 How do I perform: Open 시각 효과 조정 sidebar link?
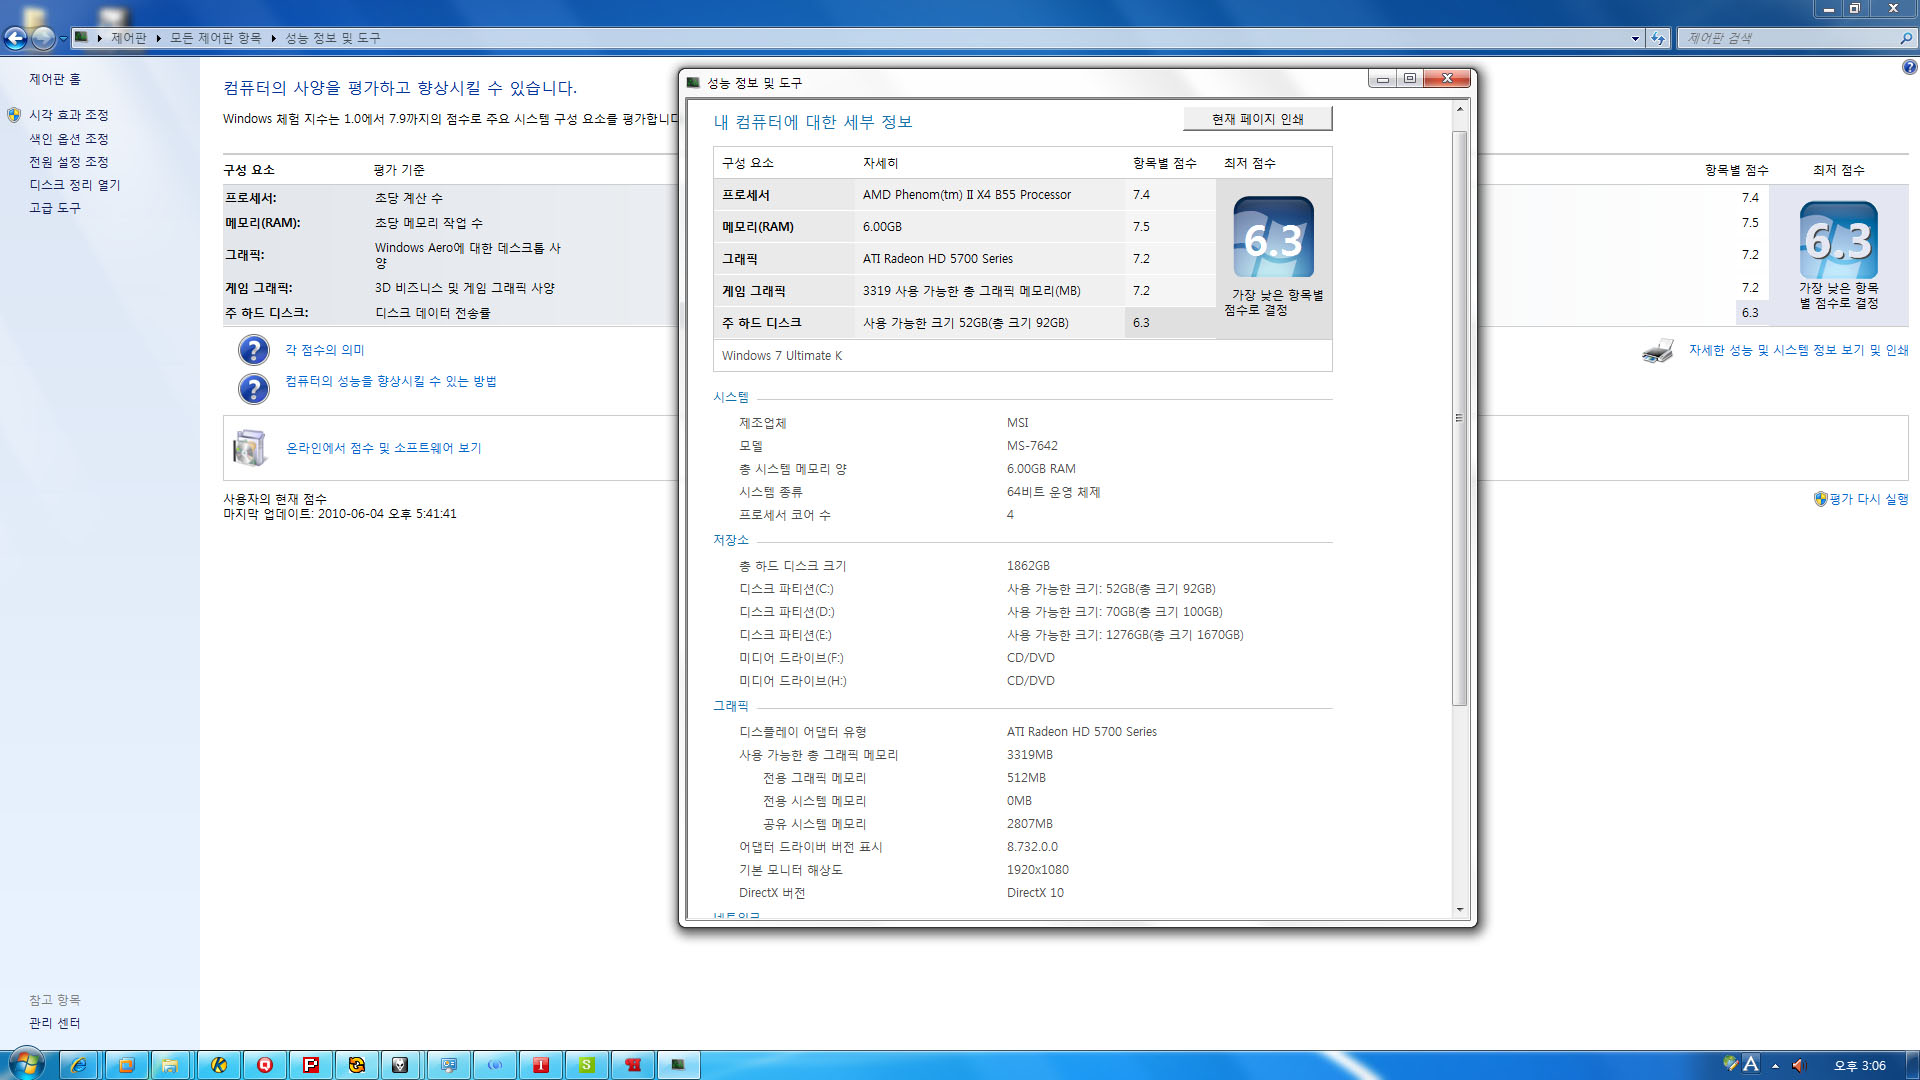tap(68, 115)
